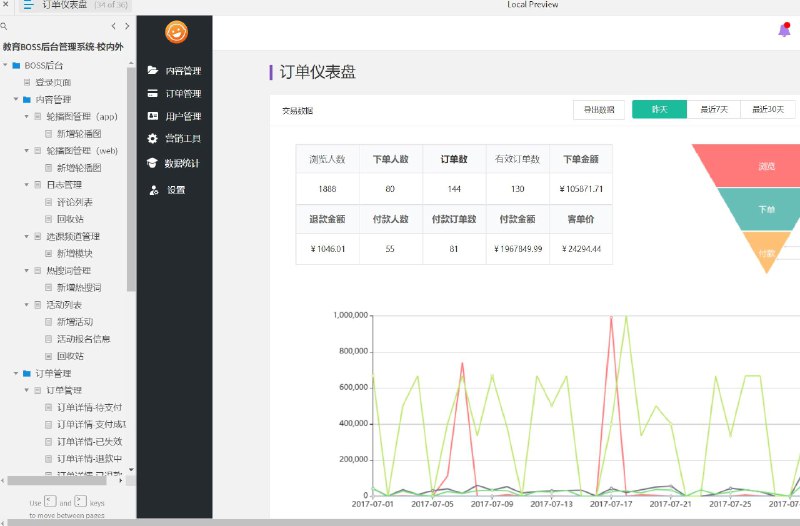This screenshot has width=800, height=526.
Task: Collapse the 活动列表 tree arrow
Action: pos(27,305)
